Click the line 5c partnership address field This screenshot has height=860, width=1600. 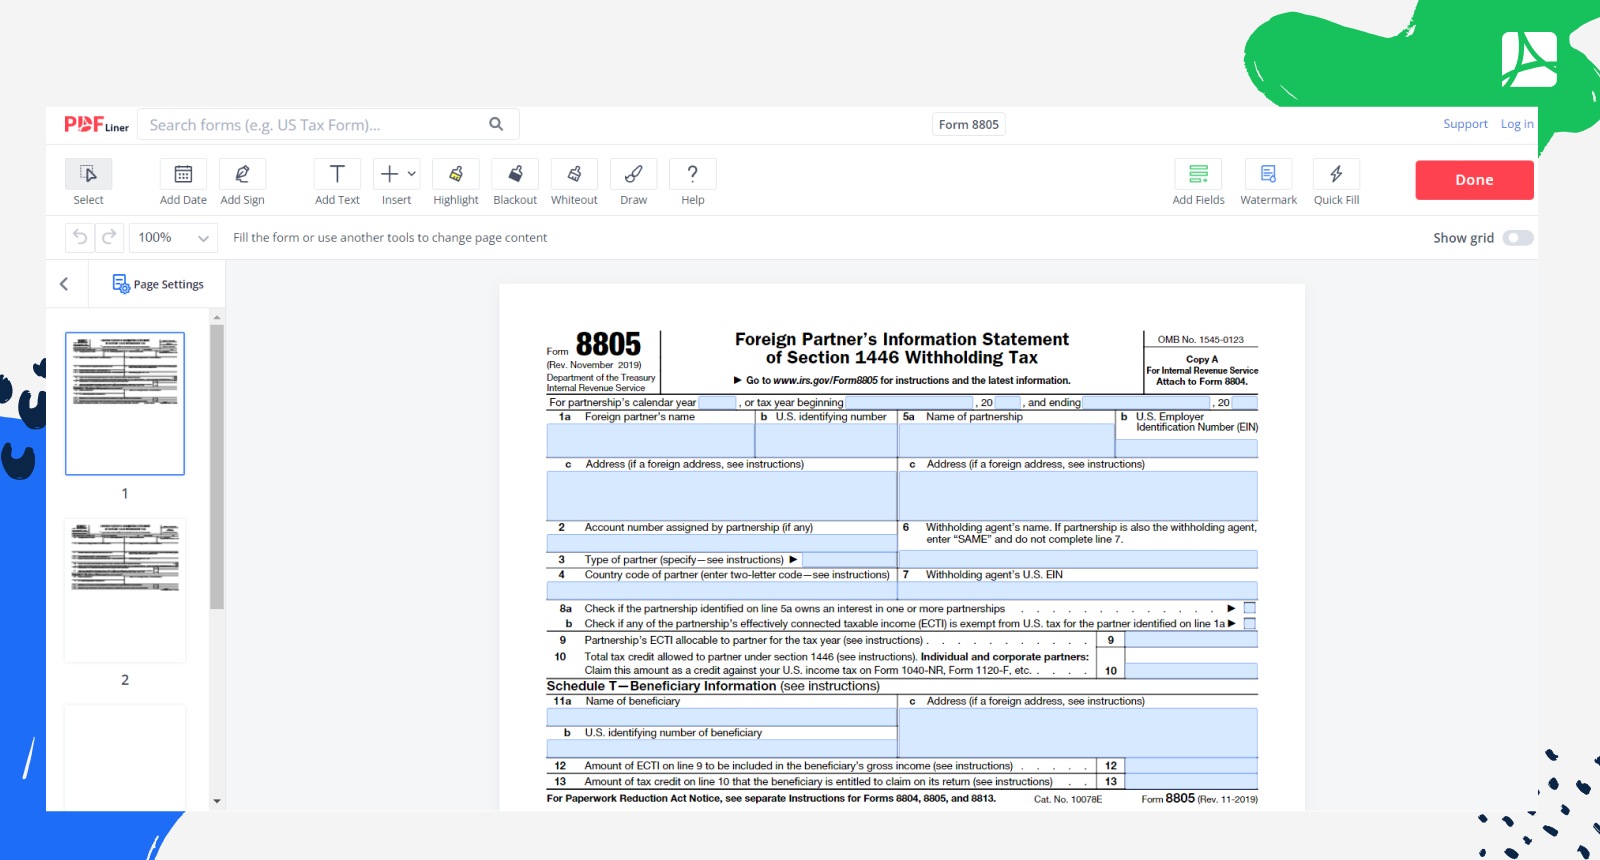(x=1078, y=495)
